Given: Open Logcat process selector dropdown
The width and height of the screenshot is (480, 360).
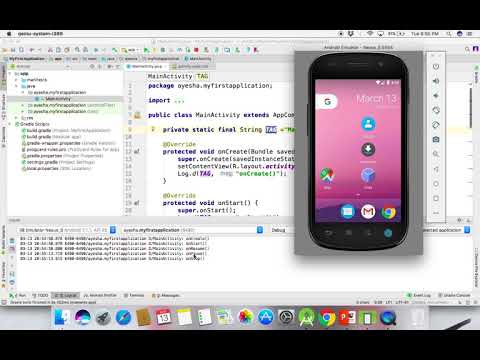Looking at the screenshot, I should [192, 230].
